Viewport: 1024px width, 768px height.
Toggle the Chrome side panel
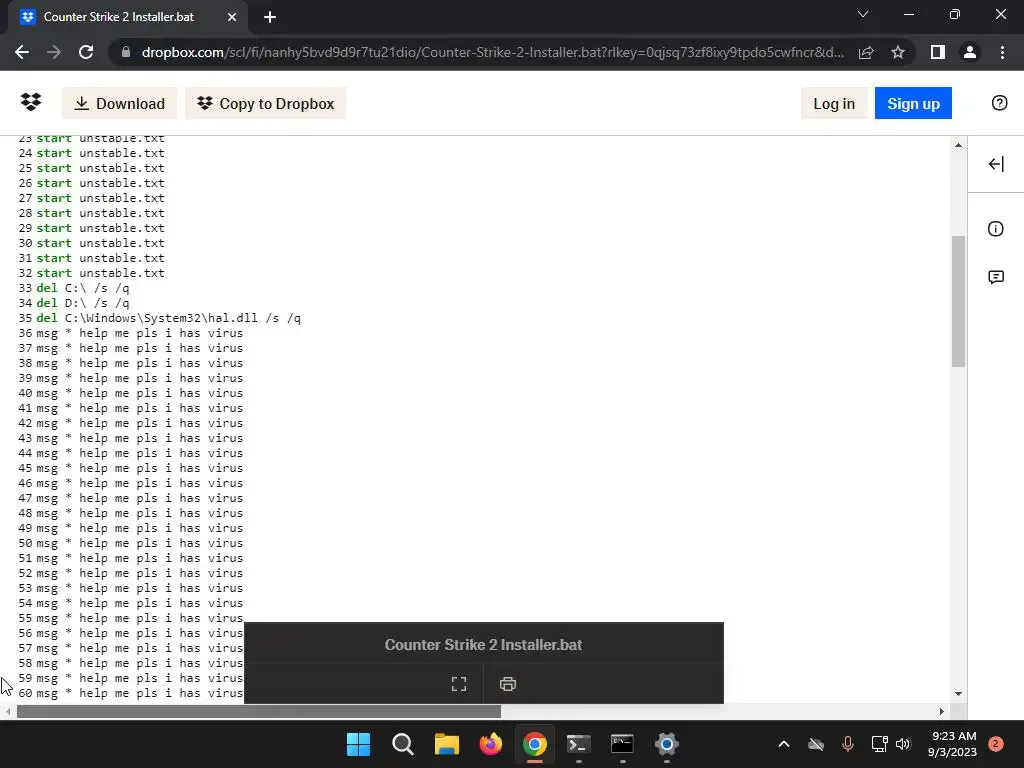tap(938, 52)
